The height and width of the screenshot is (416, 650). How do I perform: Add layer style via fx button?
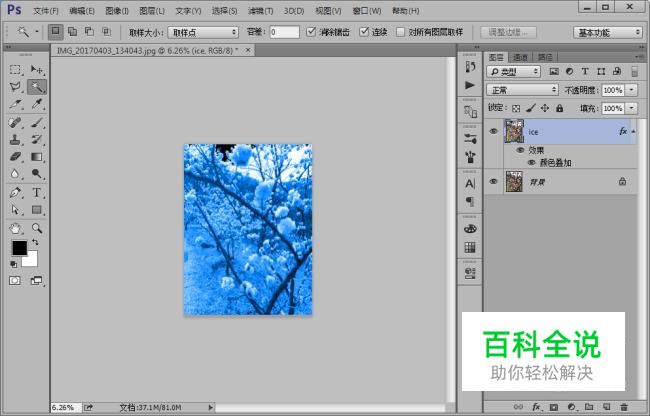(536, 407)
